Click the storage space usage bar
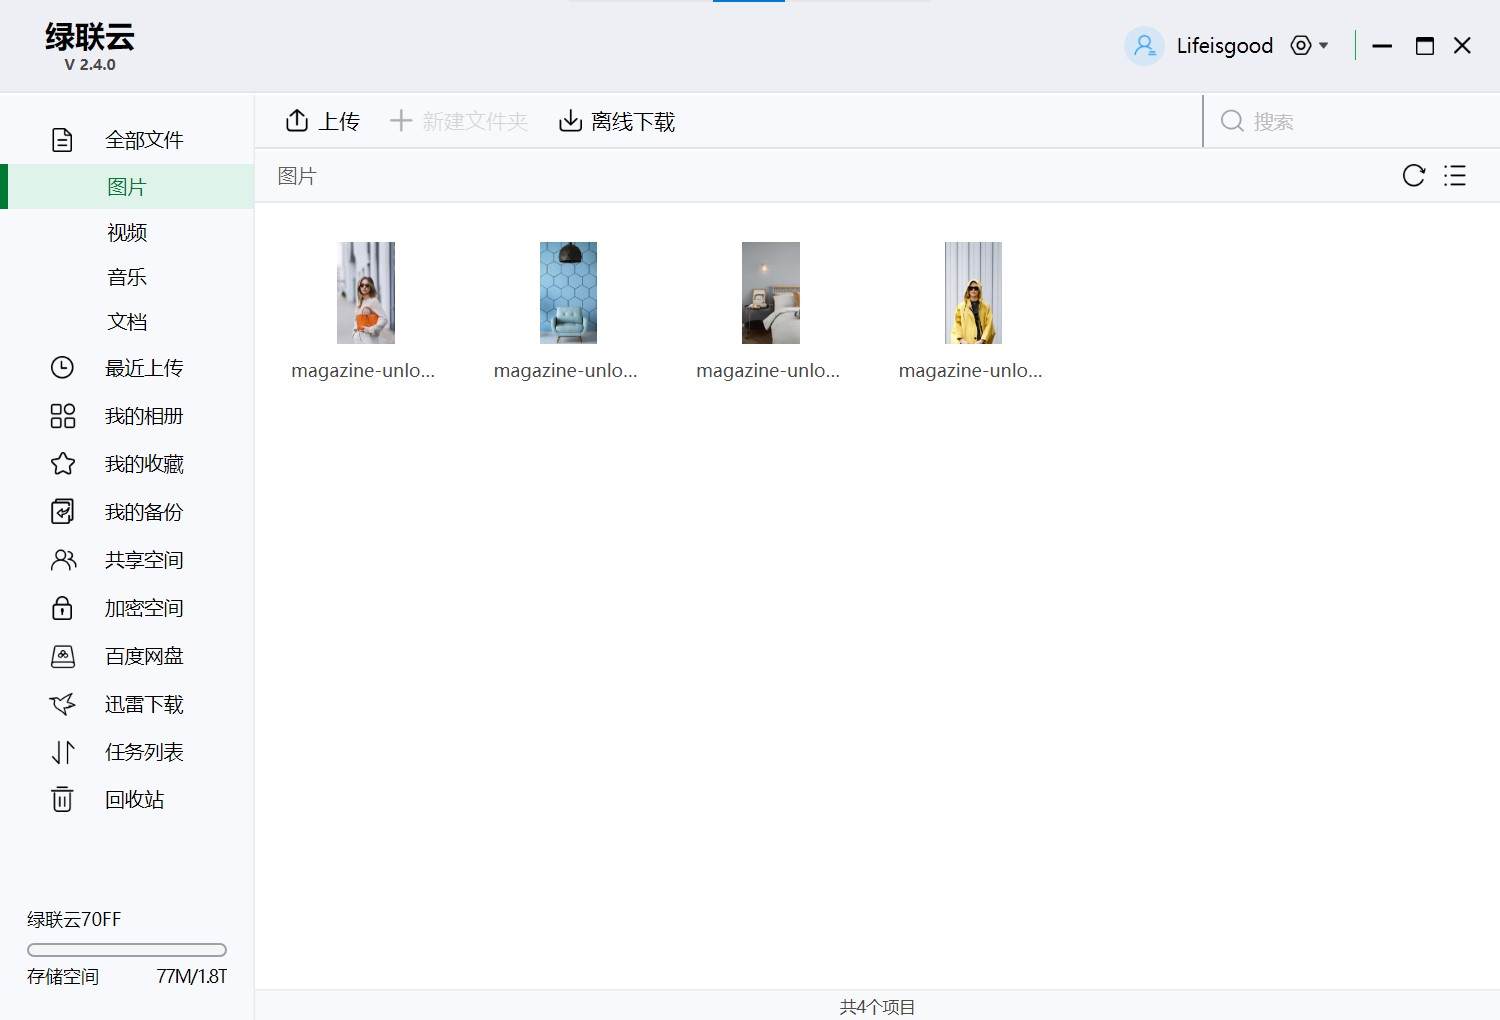 pyautogui.click(x=127, y=950)
